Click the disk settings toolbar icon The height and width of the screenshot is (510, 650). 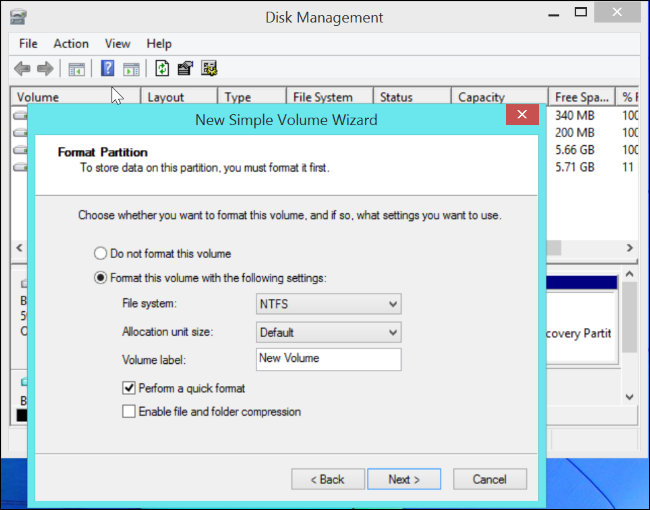(x=209, y=68)
